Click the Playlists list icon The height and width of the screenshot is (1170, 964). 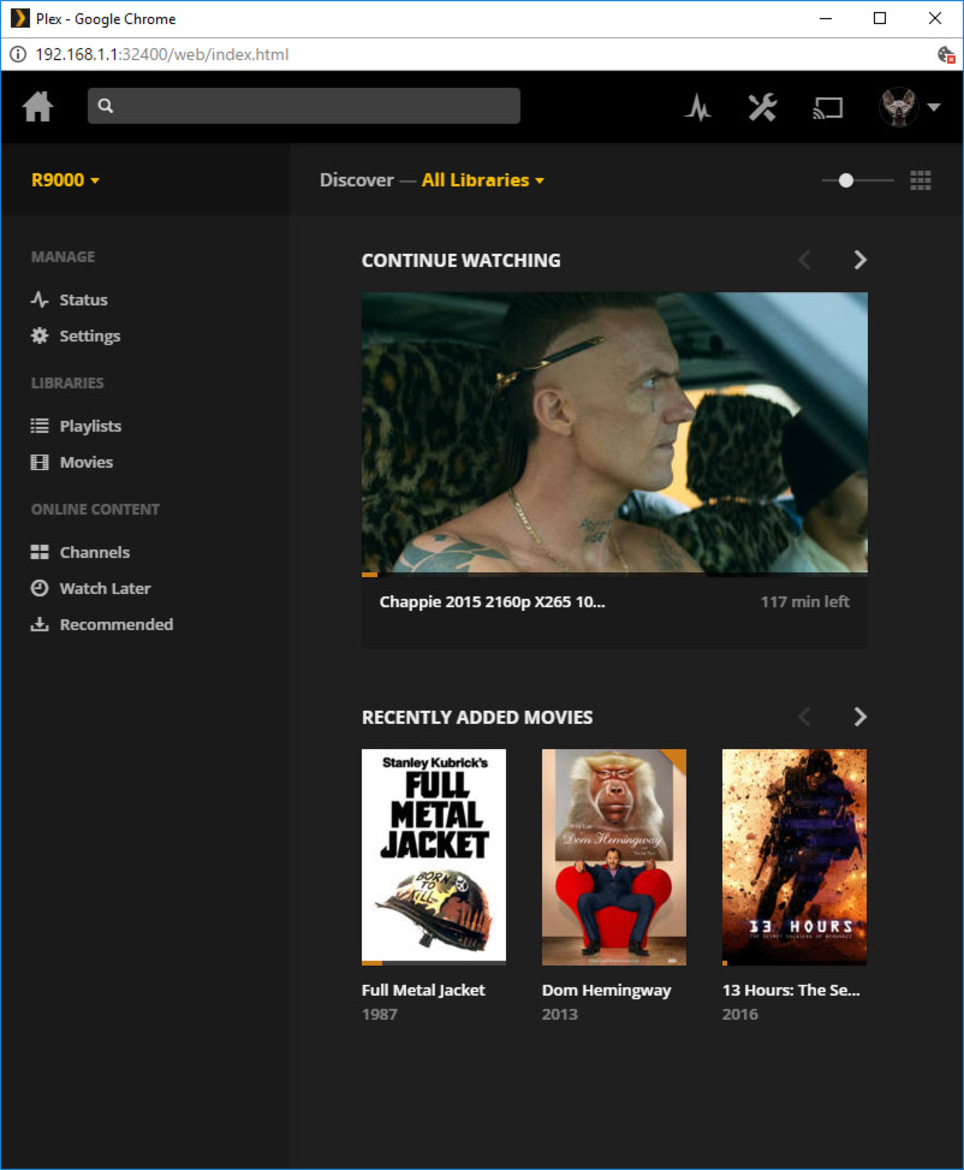tap(40, 426)
